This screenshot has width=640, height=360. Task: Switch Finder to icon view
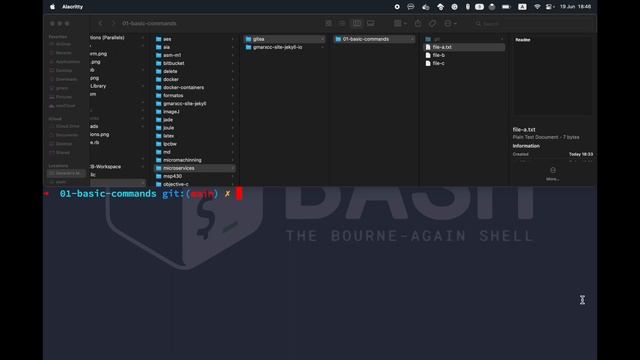328,23
